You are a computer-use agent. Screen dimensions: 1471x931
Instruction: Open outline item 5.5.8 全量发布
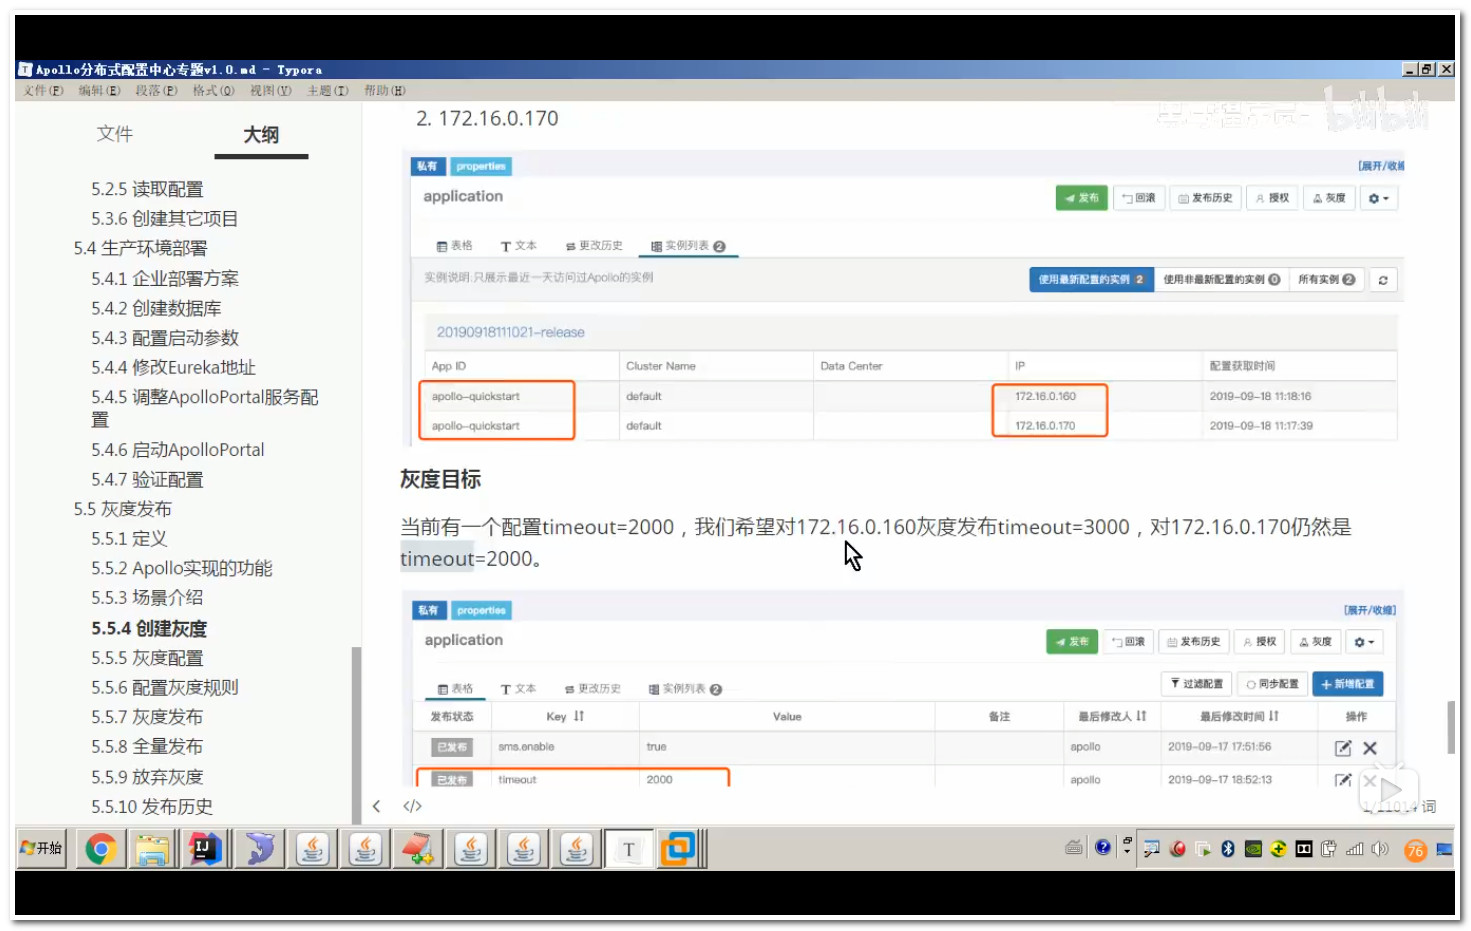(x=147, y=746)
